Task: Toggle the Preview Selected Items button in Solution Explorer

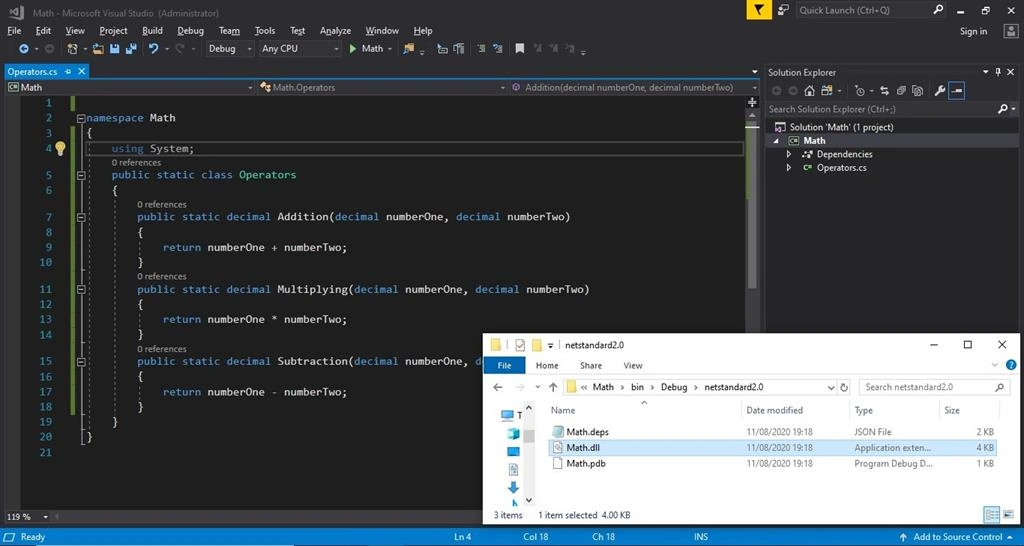Action: pyautogui.click(x=957, y=91)
